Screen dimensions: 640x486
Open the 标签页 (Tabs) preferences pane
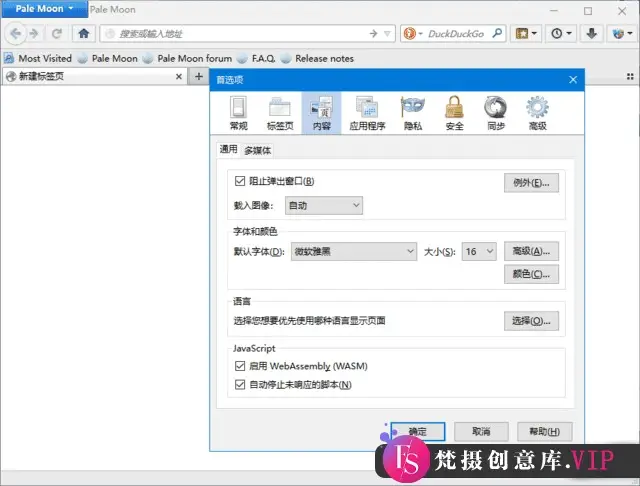pyautogui.click(x=280, y=113)
